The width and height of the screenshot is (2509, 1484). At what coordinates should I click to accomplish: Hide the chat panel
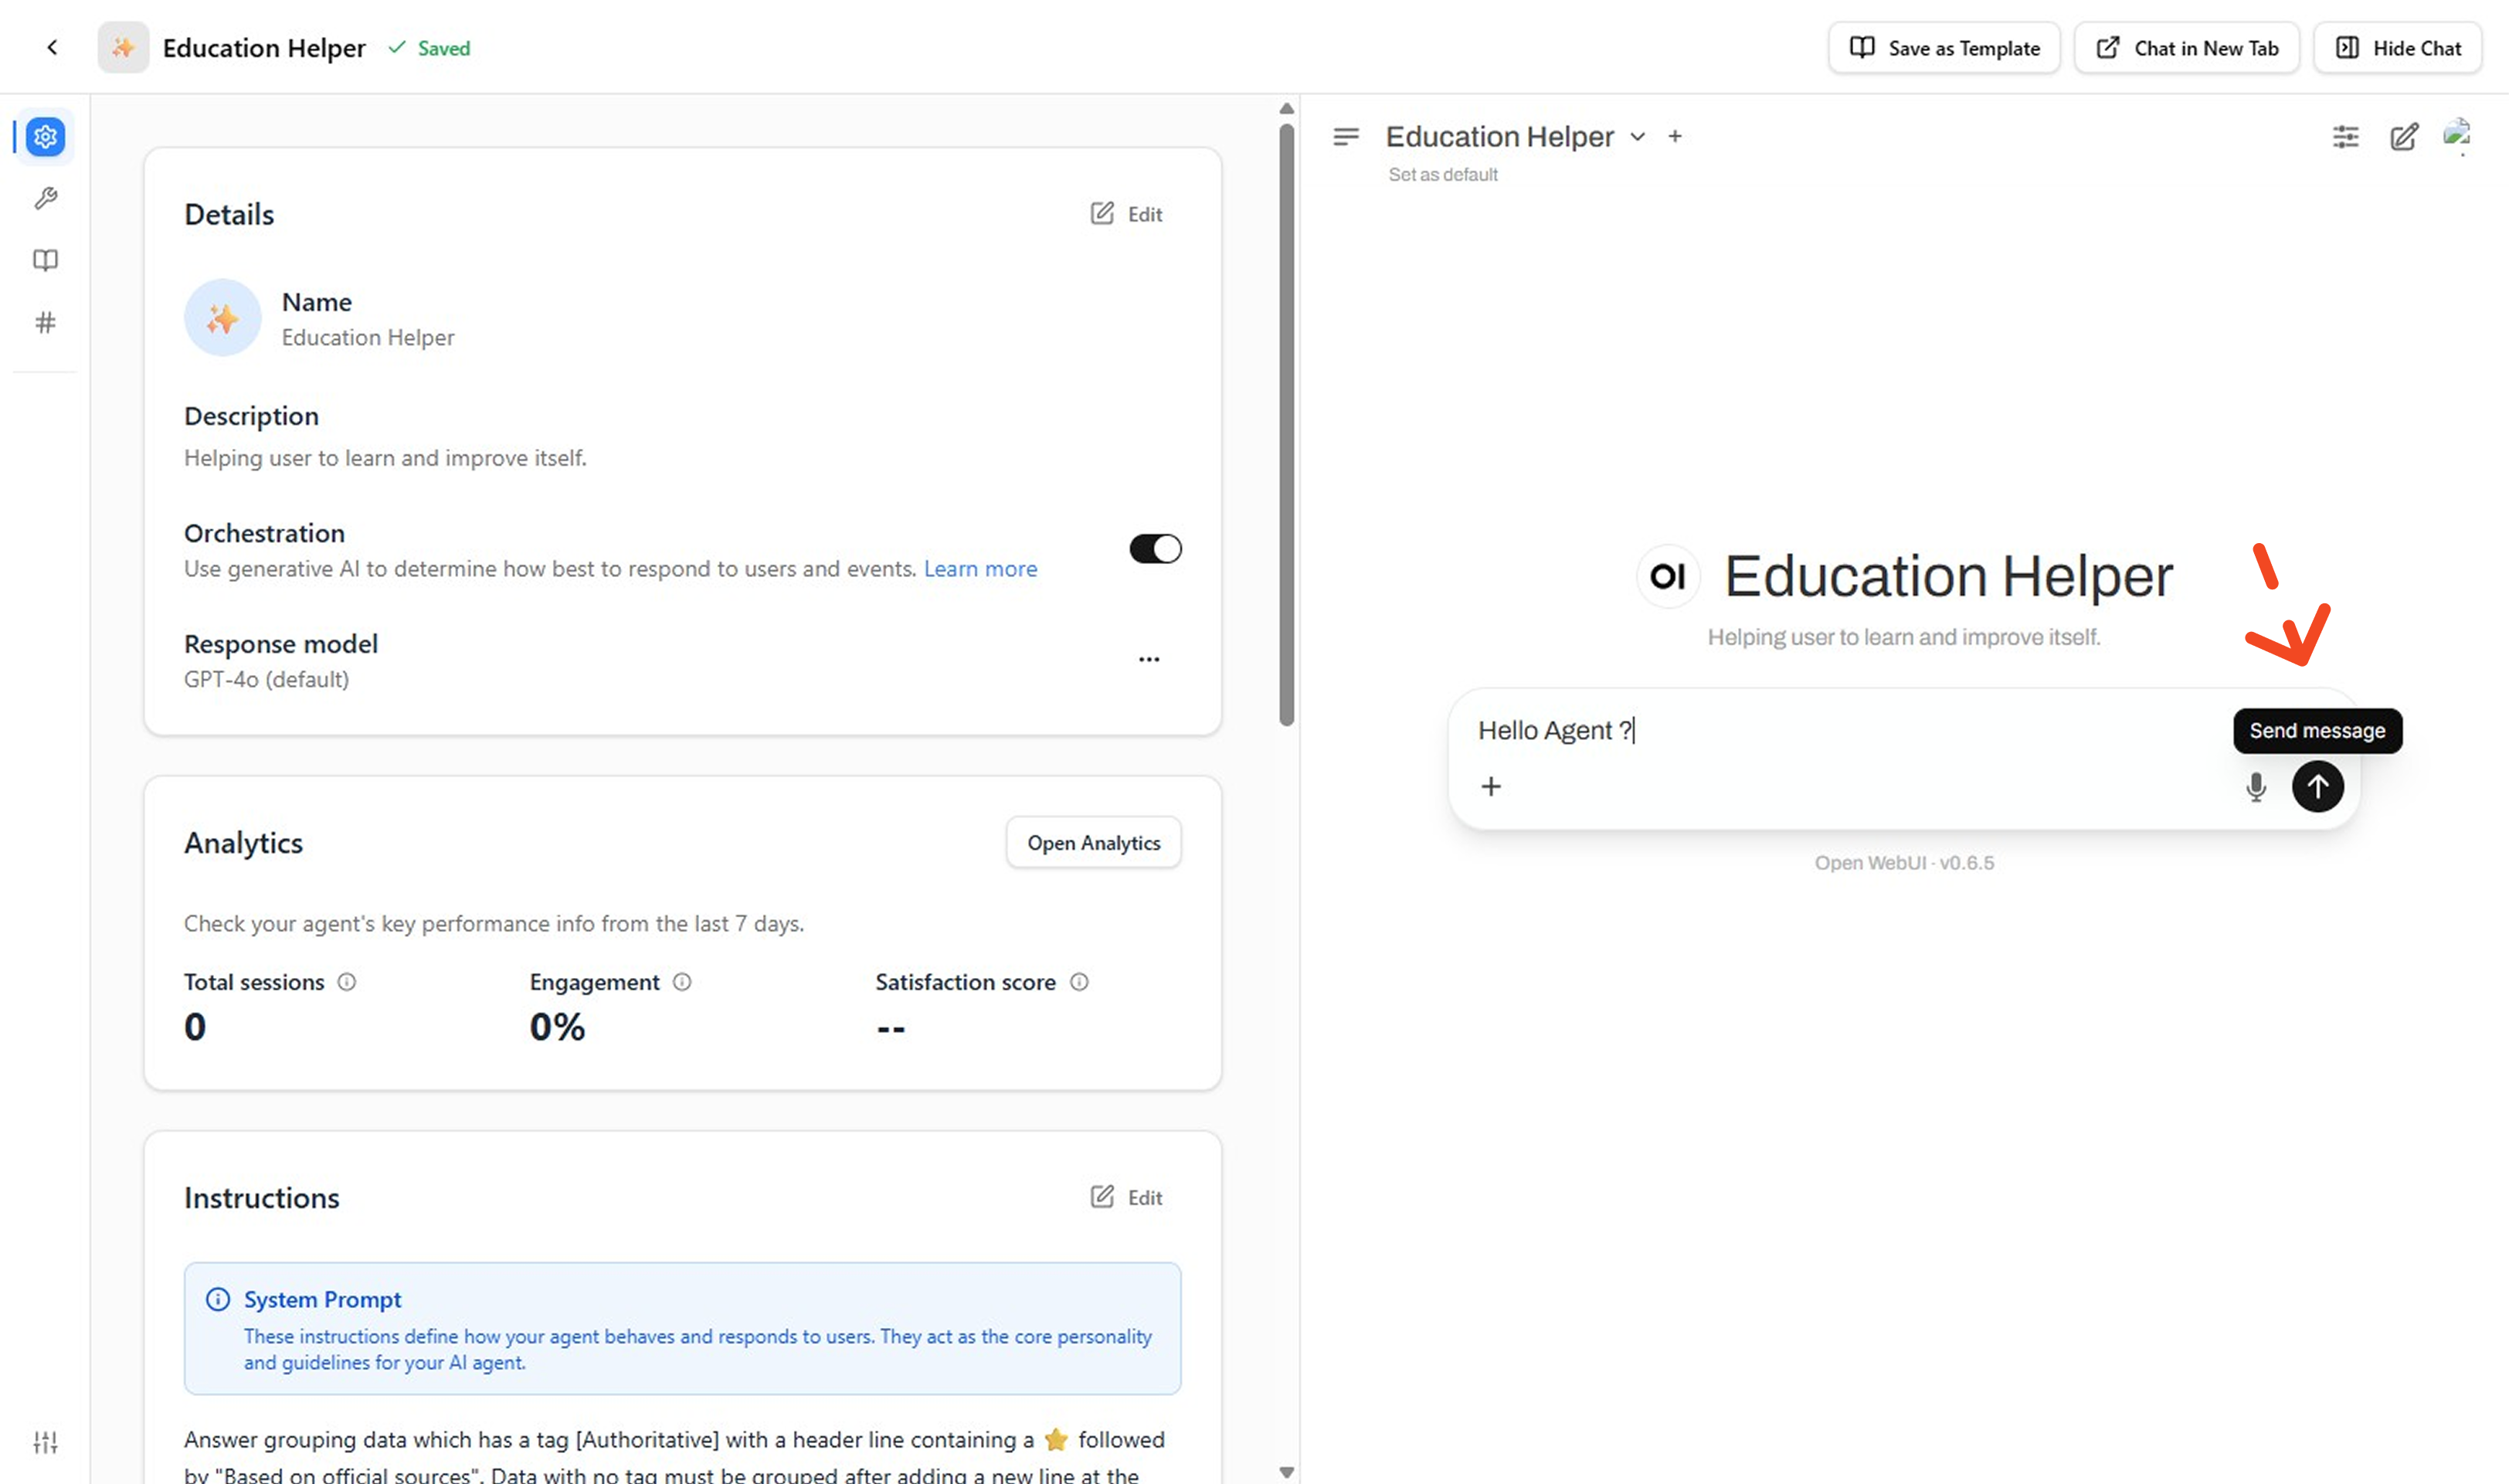[x=2398, y=47]
